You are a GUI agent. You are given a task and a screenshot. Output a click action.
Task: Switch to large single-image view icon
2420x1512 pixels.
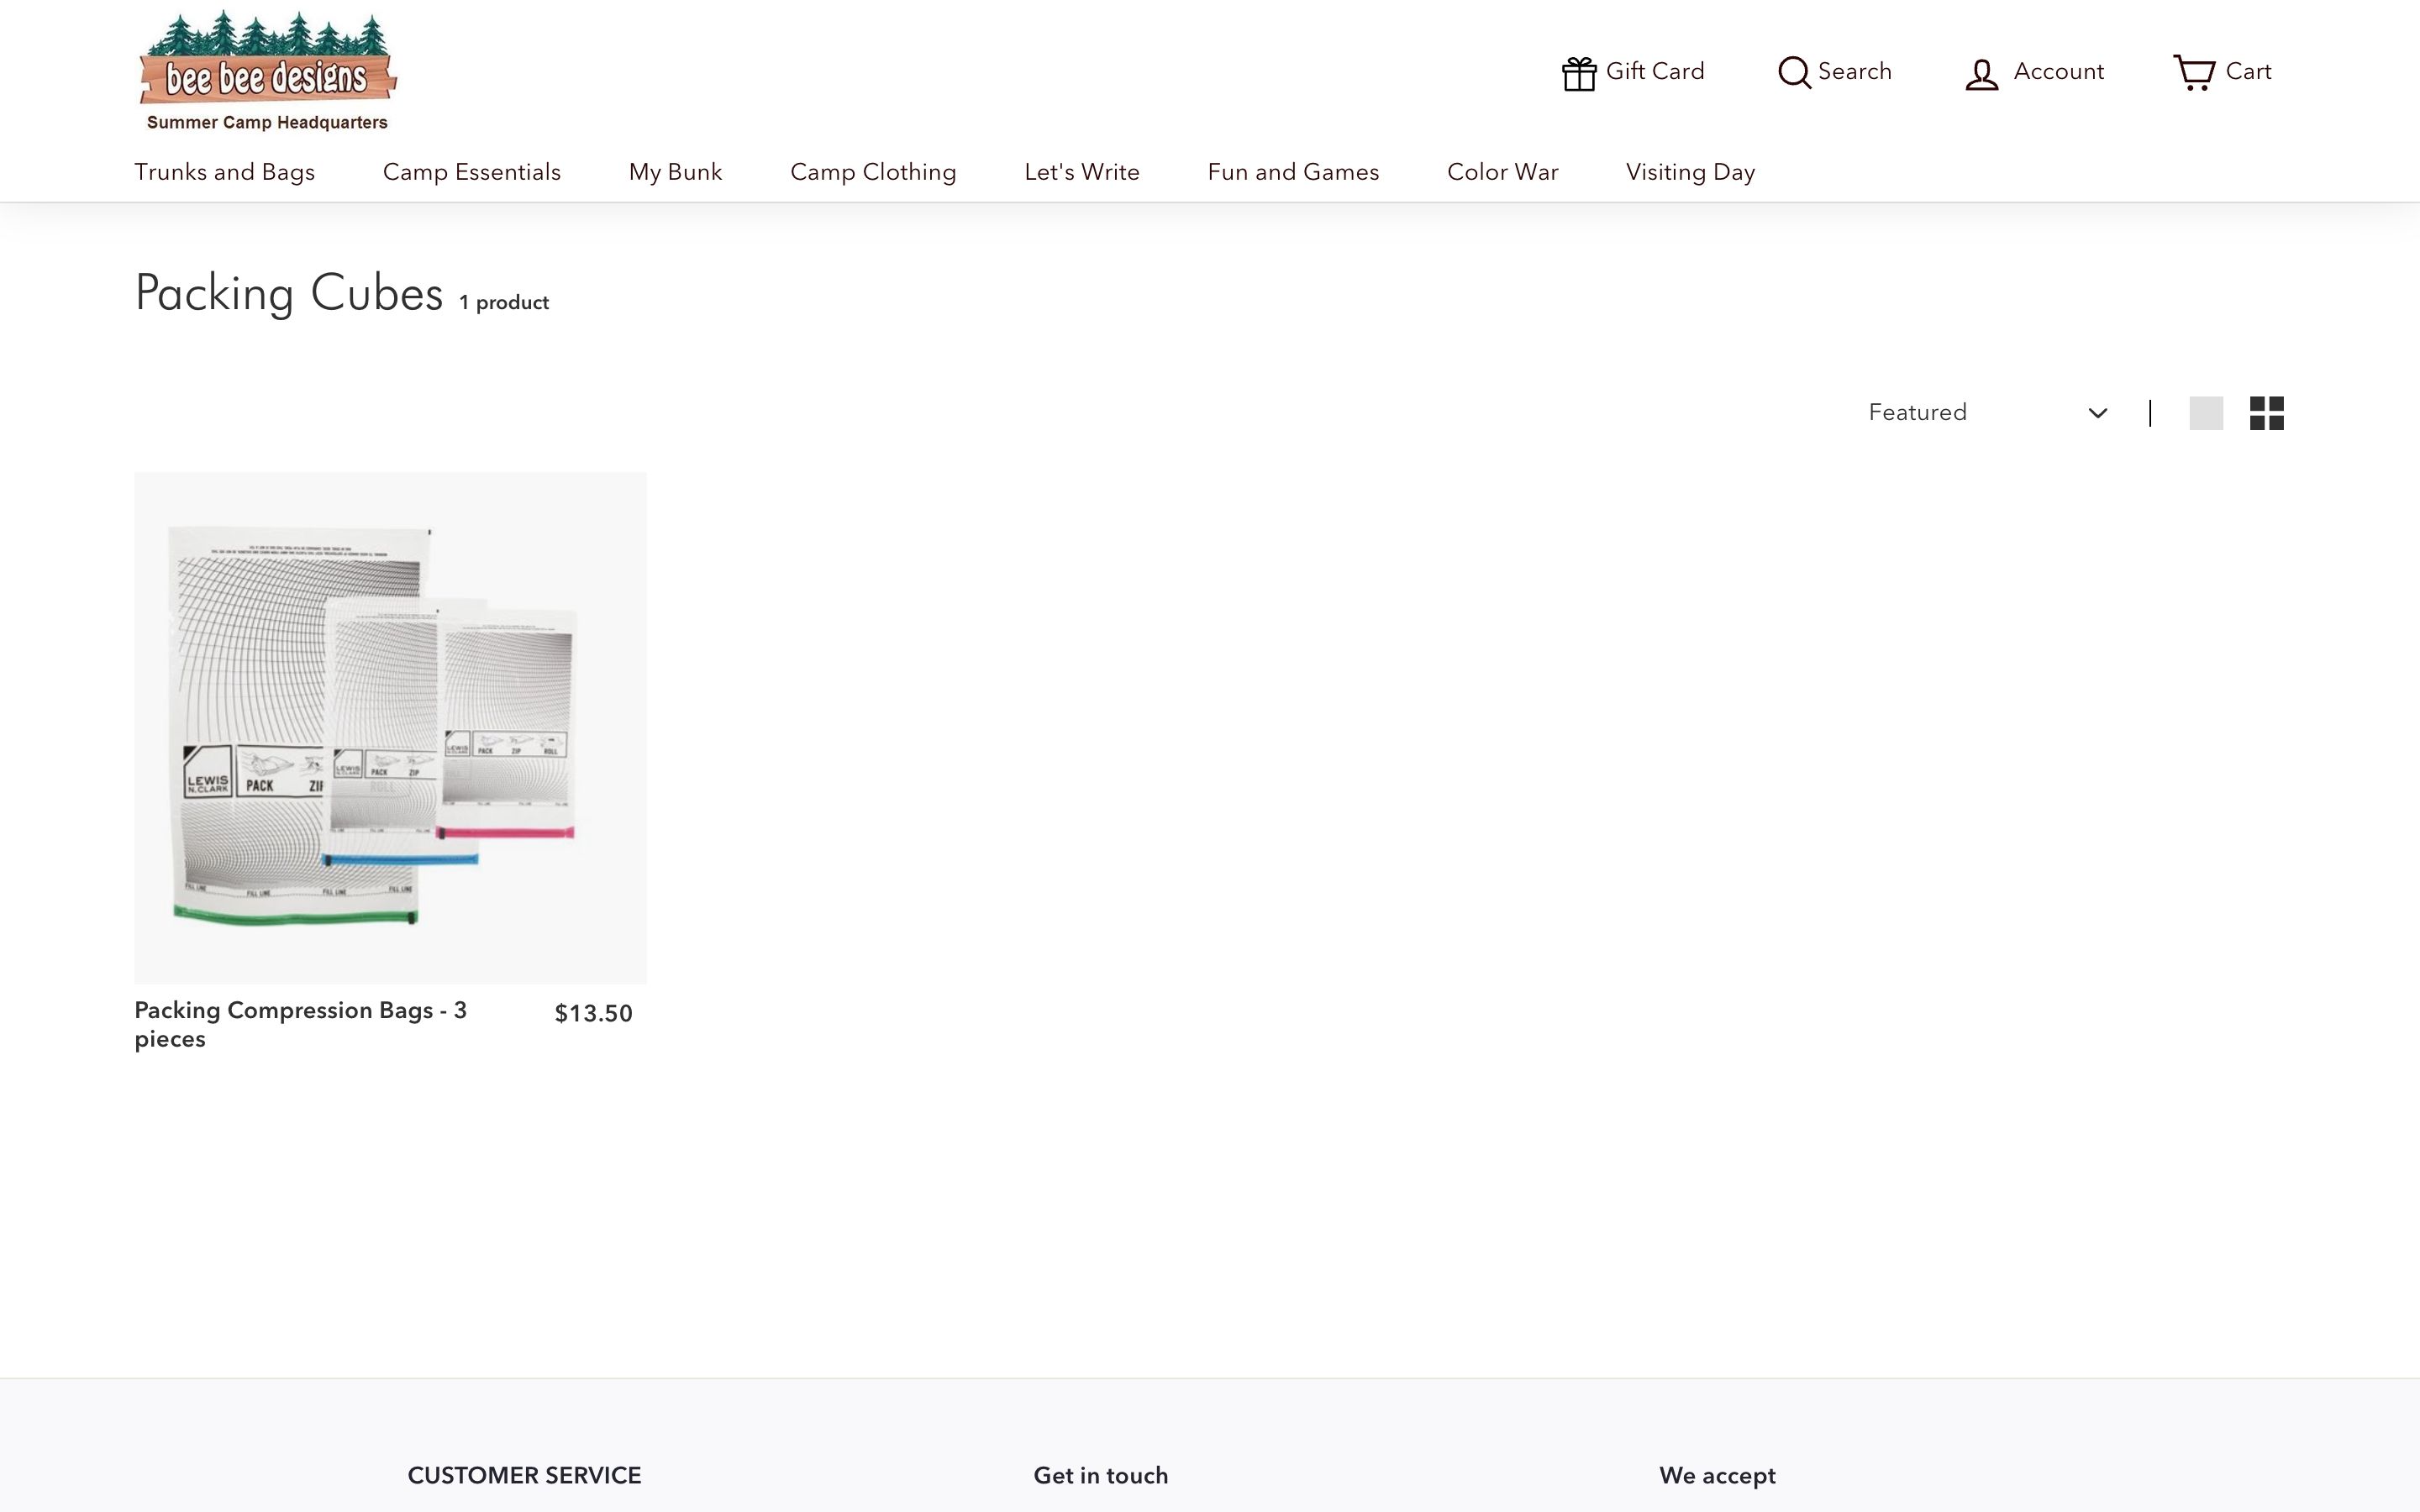(x=2207, y=412)
